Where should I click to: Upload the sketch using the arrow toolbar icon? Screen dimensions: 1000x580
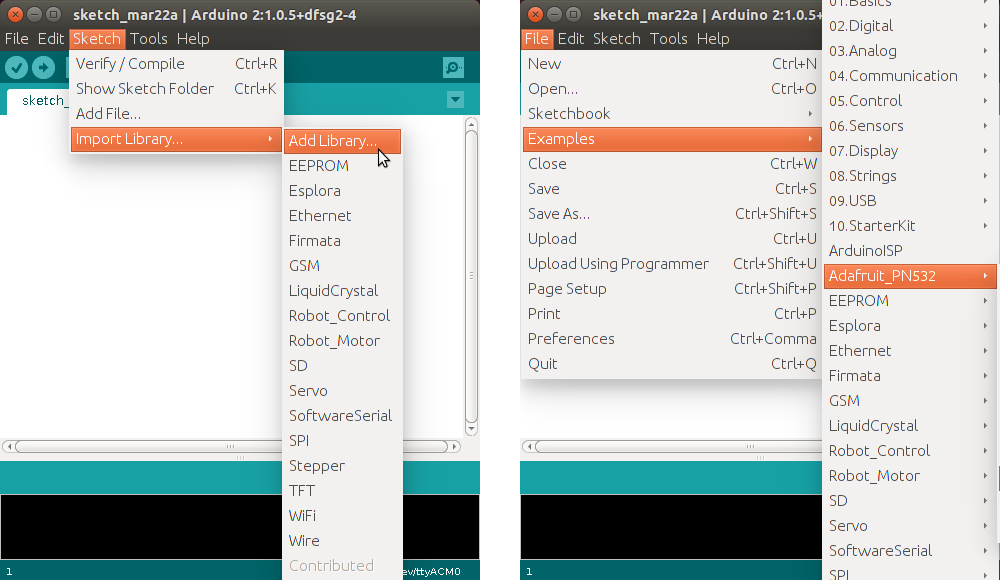coord(41,67)
